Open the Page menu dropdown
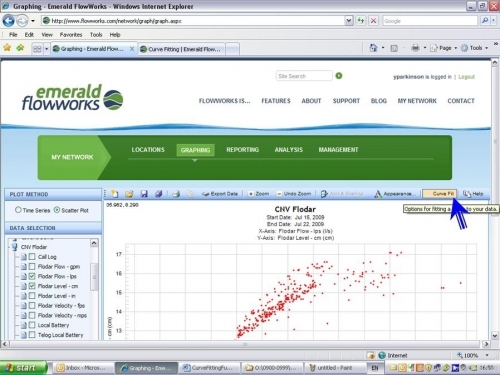Viewport: 500px width, 375px height. click(455, 48)
